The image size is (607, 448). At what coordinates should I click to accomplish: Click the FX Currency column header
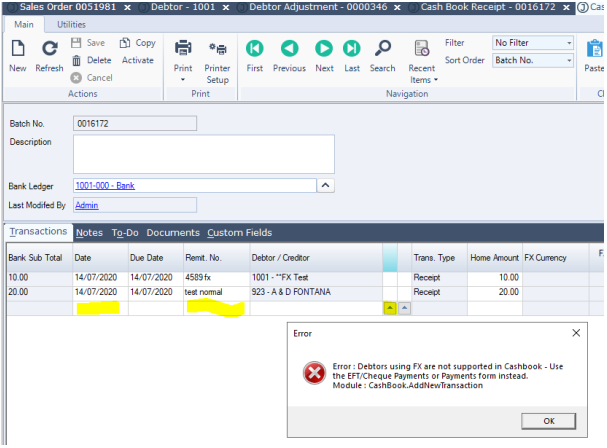556,257
